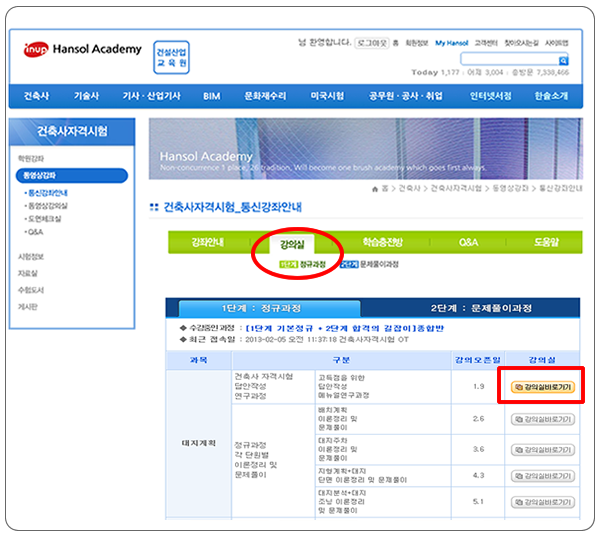Open the 기술사 main menu
This screenshot has height=551, width=600.
(86, 96)
